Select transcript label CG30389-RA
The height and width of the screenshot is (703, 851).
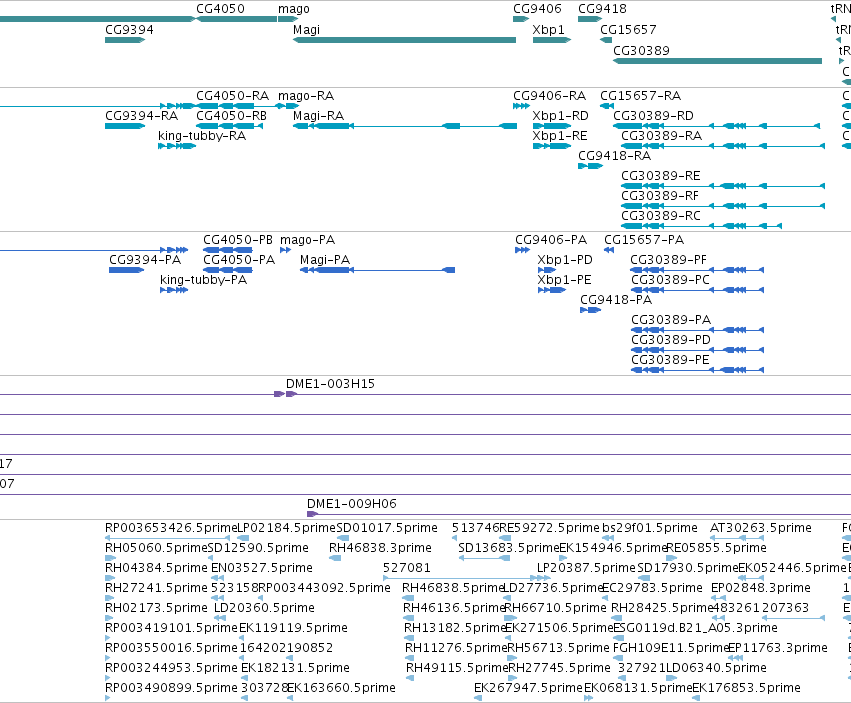pos(662,136)
